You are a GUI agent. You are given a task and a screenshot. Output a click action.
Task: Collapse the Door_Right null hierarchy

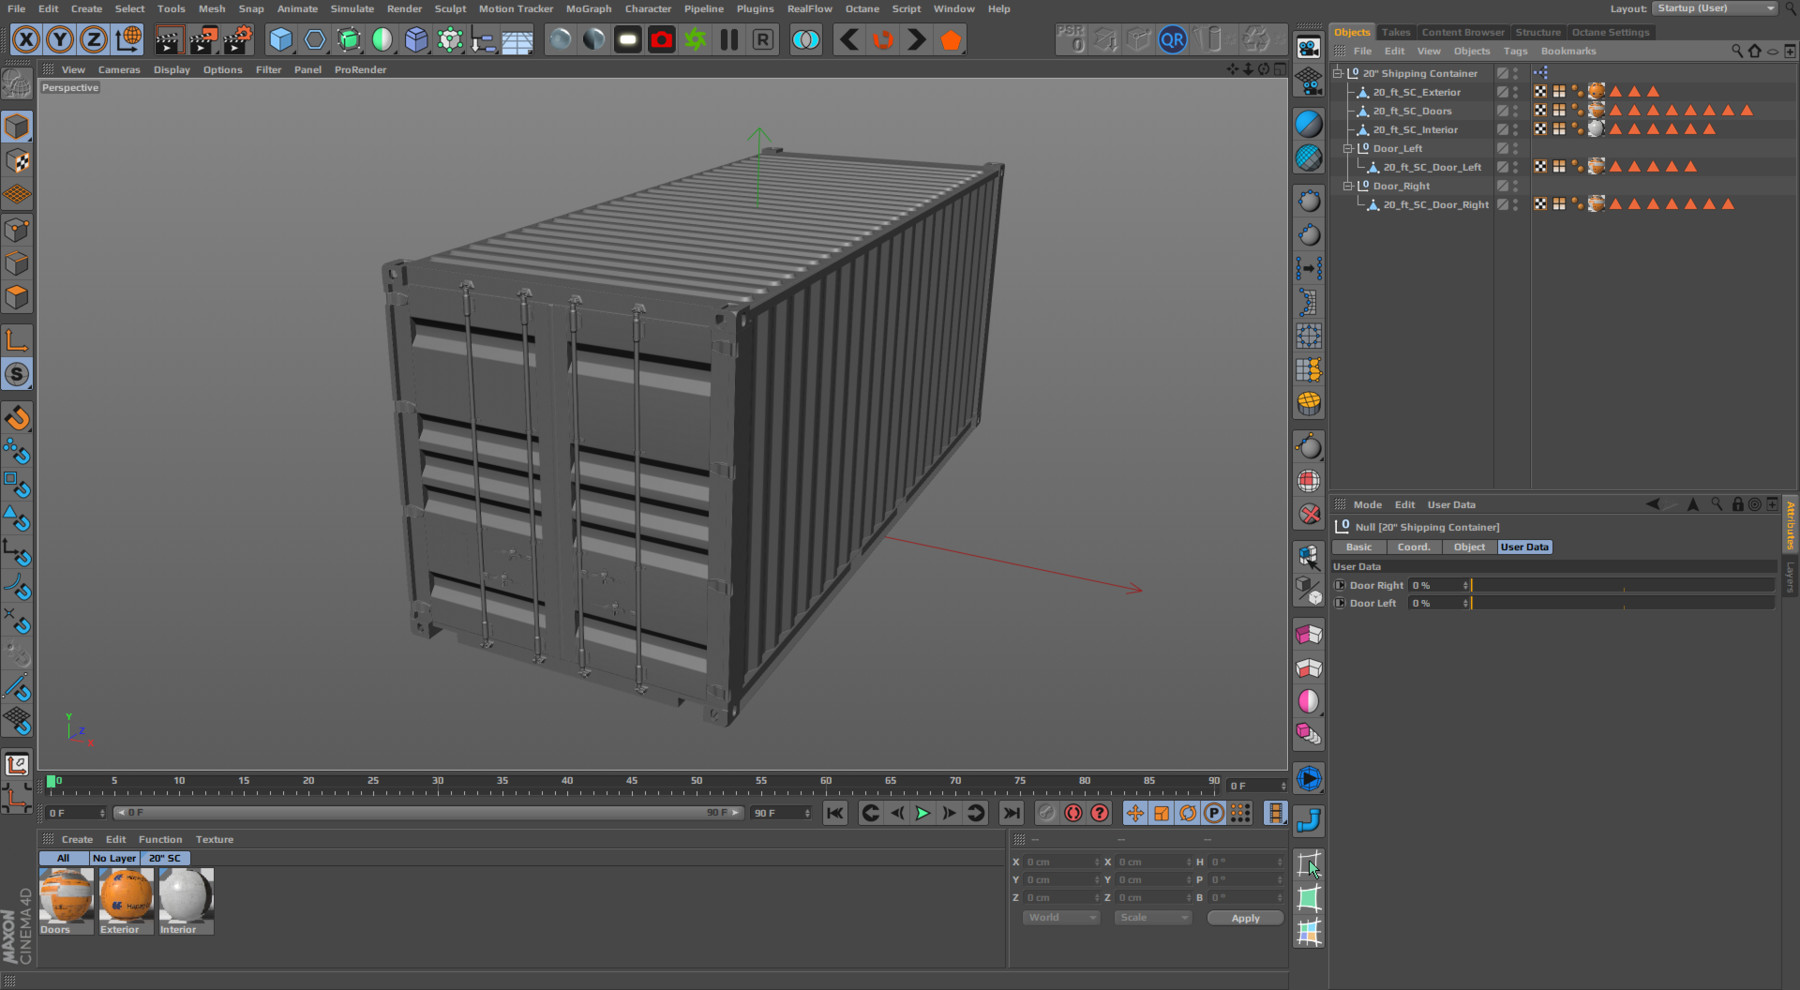point(1348,186)
